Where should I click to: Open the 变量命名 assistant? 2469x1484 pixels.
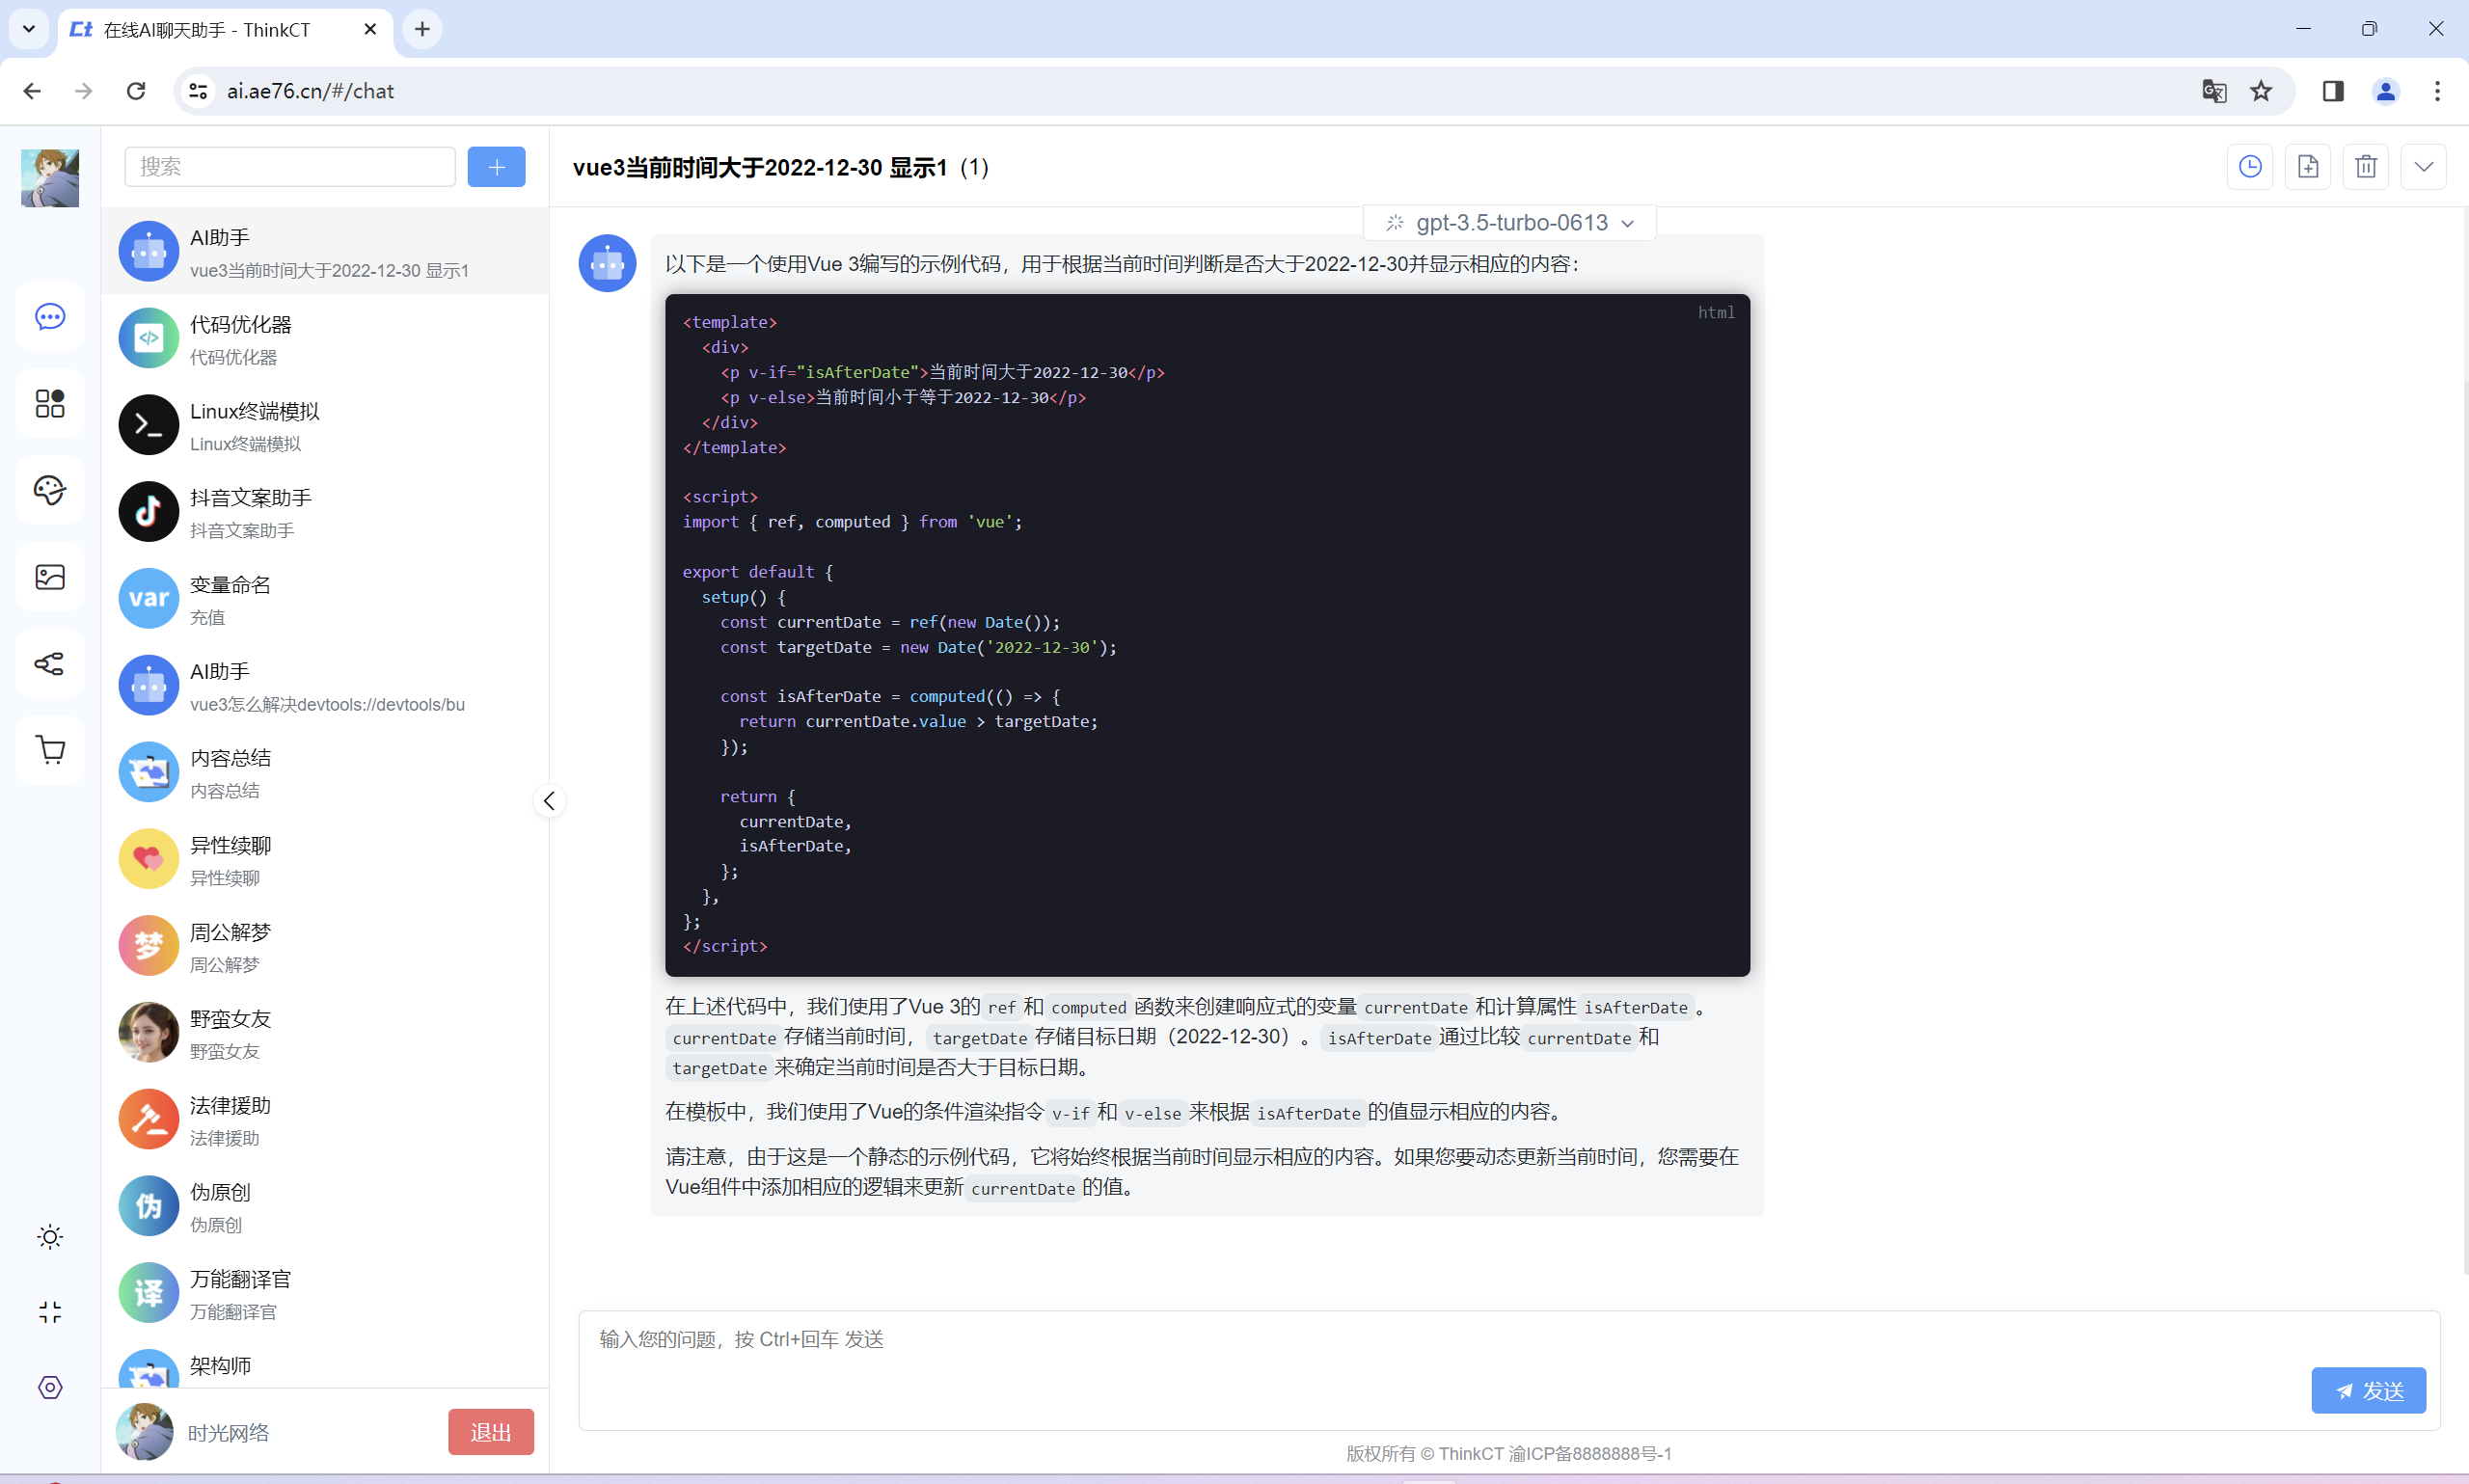[325, 599]
